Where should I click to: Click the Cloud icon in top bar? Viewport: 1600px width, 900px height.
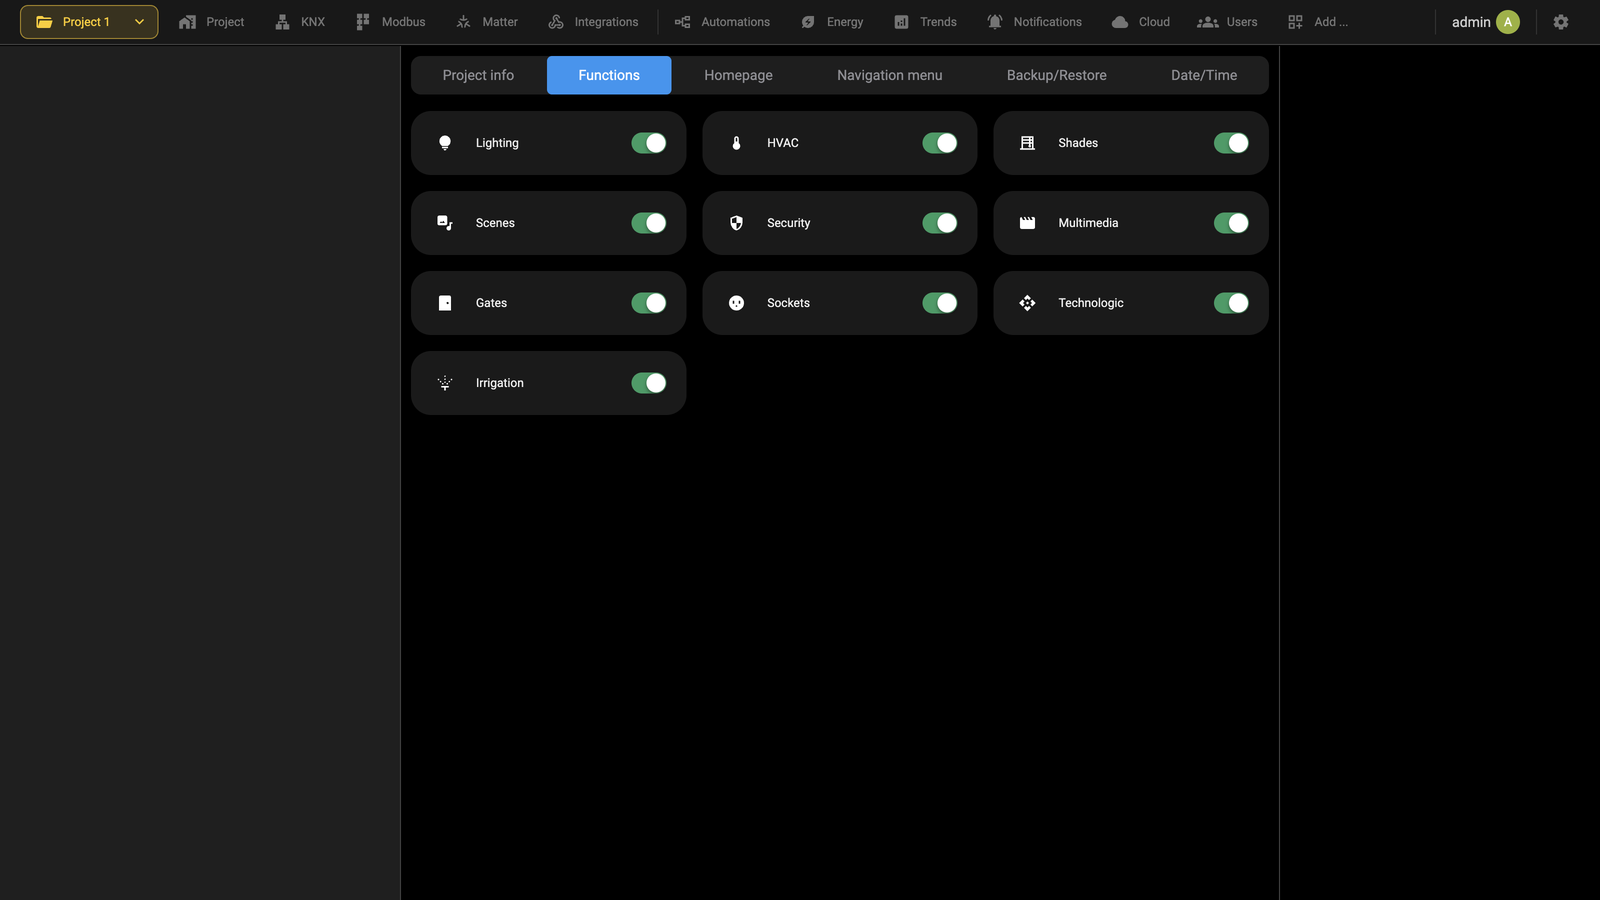(1120, 22)
